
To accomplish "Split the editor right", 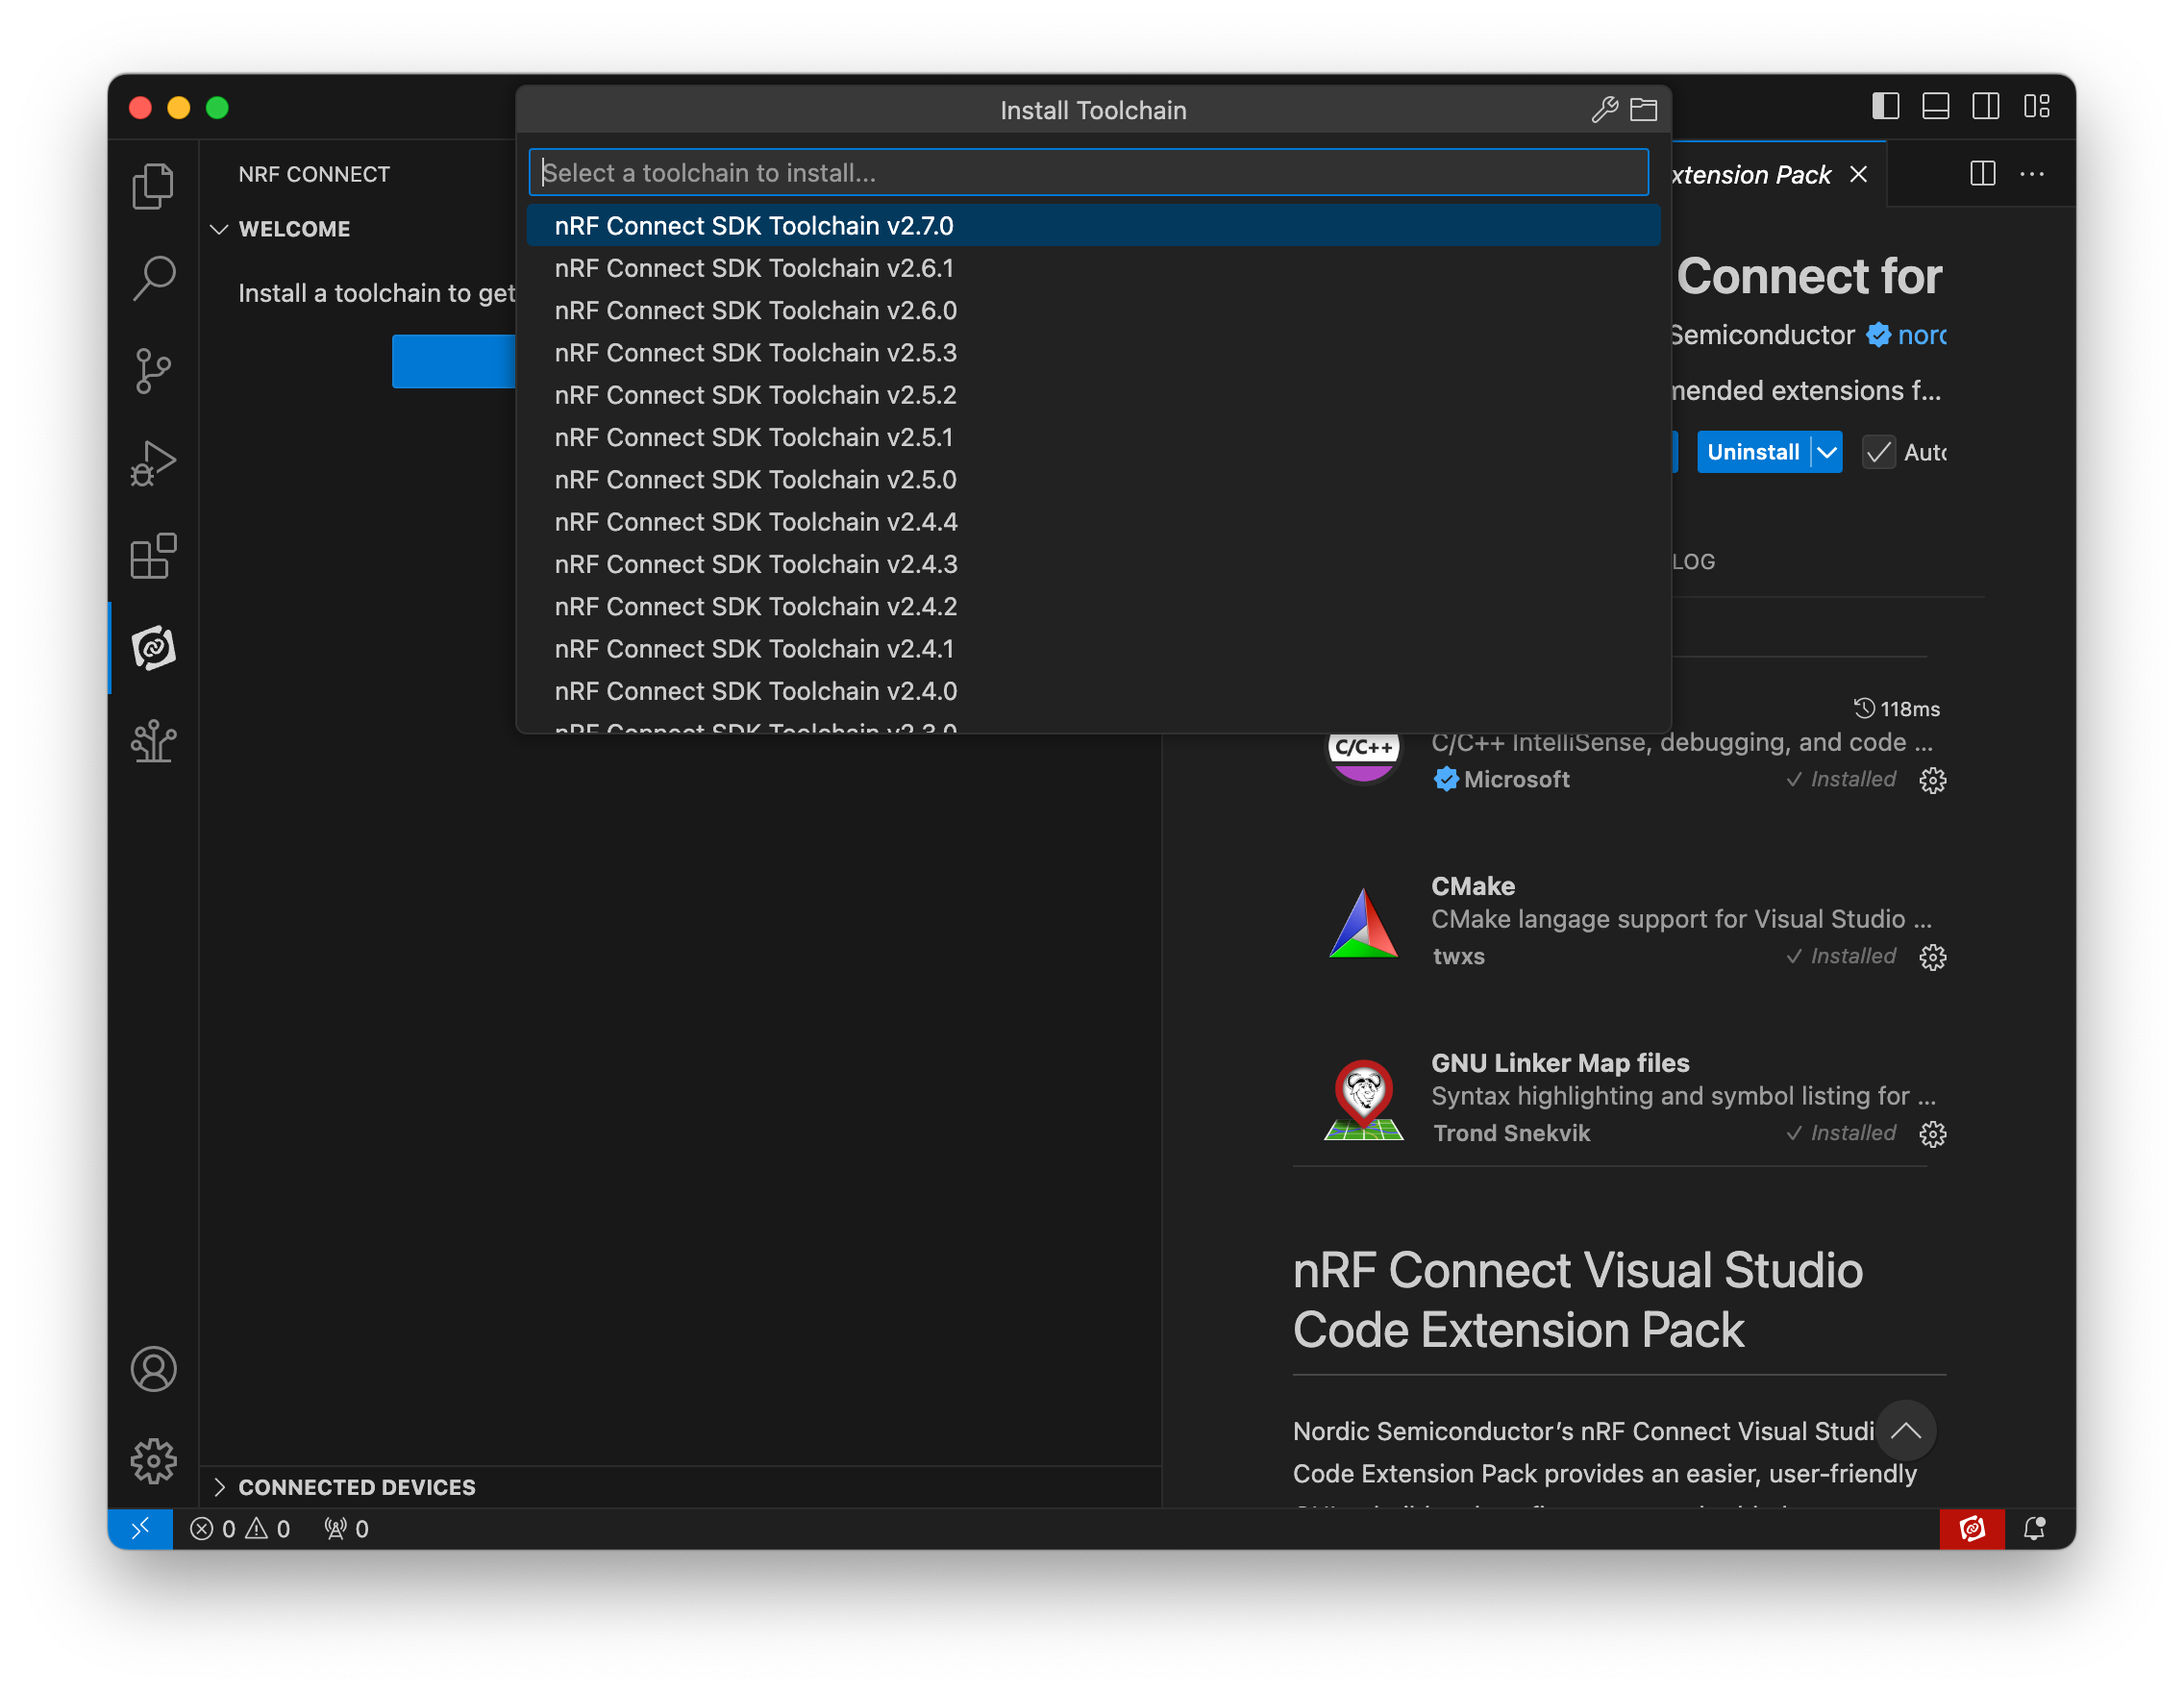I will tap(1982, 174).
